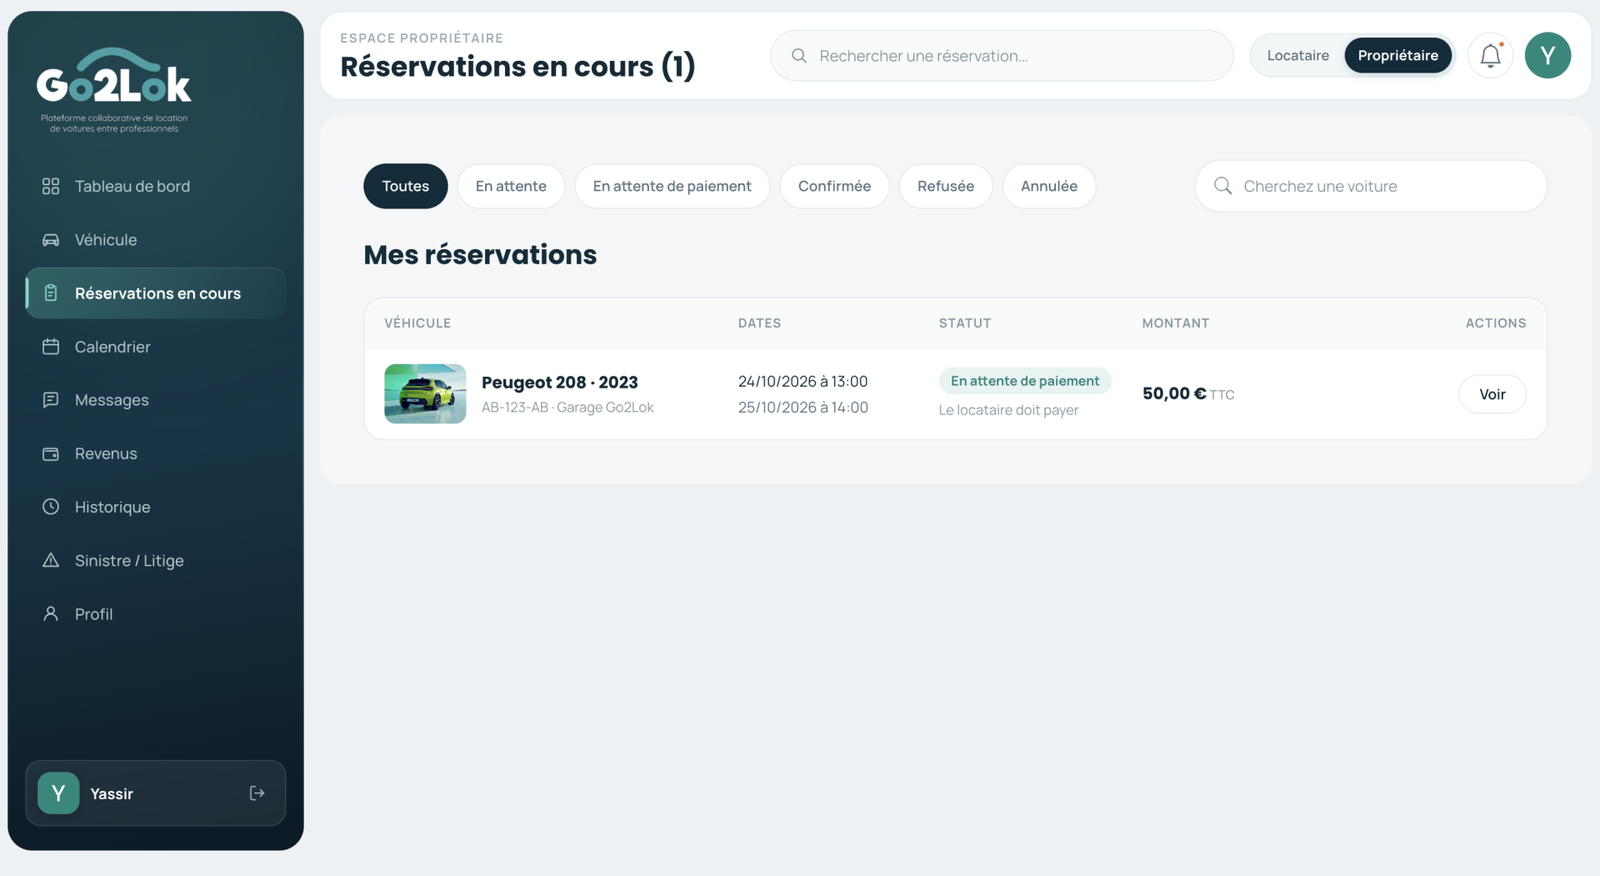Viewport: 1600px width, 876px height.
Task: Click the Yassir user name in sidebar
Action: [x=112, y=794]
